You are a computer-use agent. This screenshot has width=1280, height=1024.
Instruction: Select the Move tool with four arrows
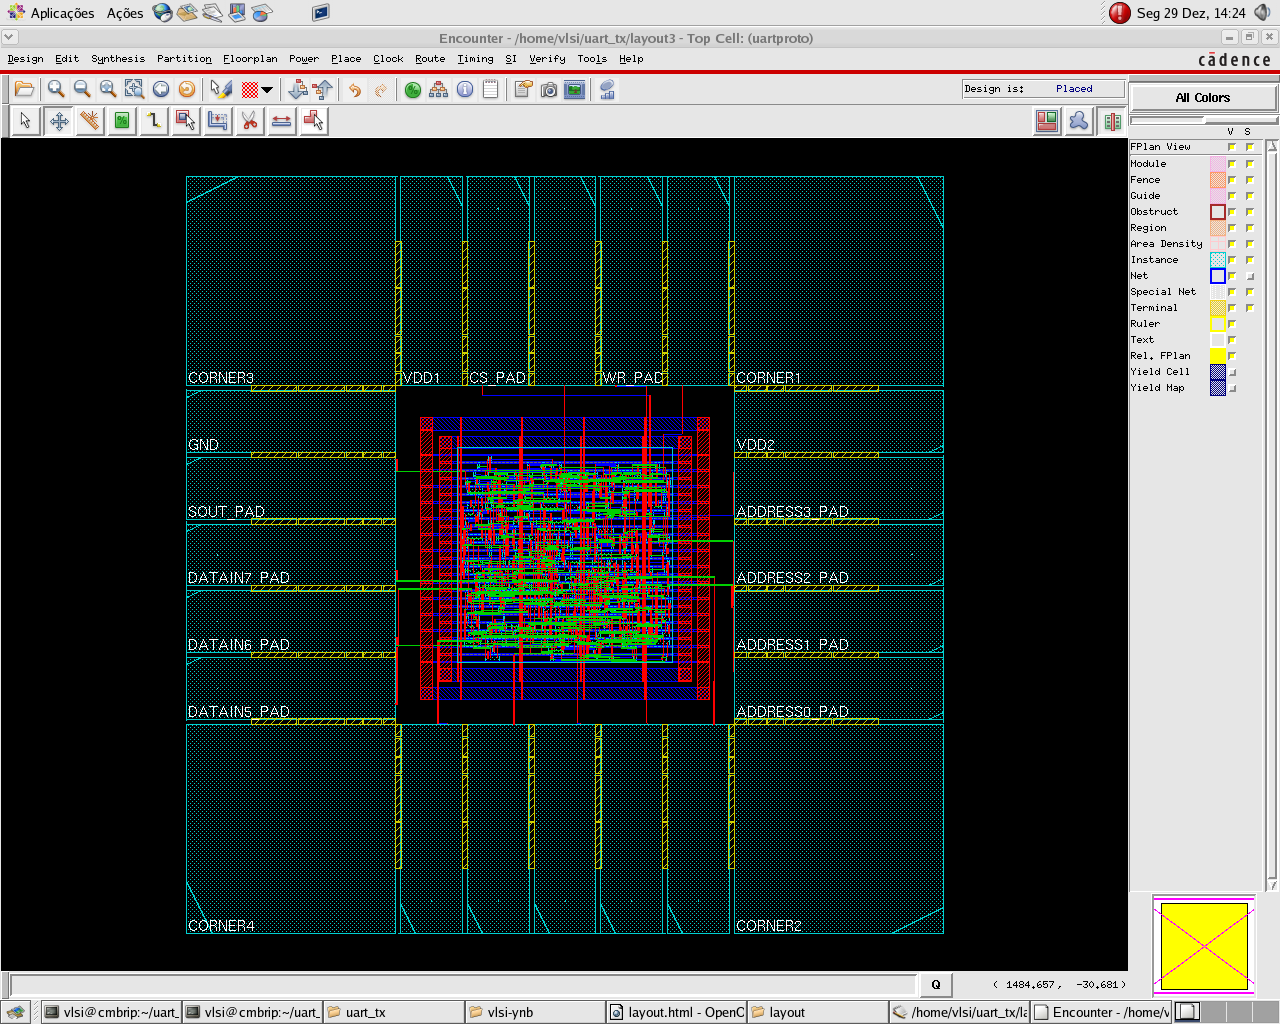click(x=59, y=121)
